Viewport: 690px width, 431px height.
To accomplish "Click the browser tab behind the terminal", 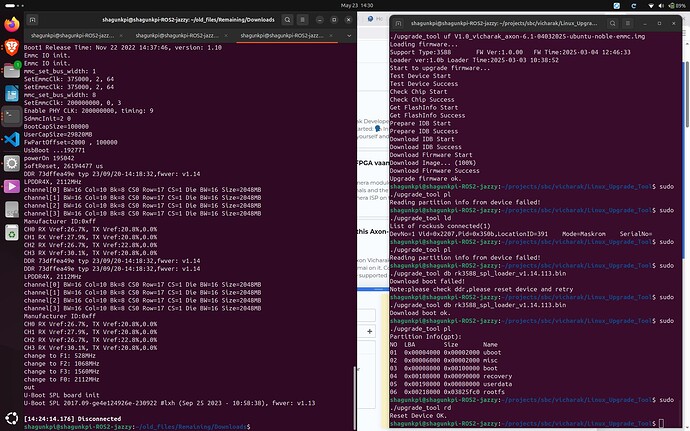I will click(x=374, y=19).
